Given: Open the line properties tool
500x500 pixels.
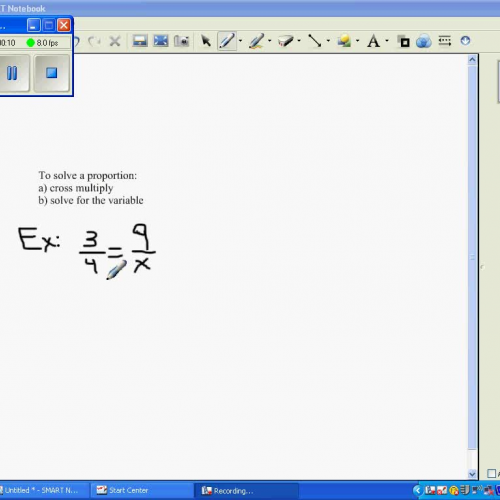Looking at the screenshot, I should [445, 41].
